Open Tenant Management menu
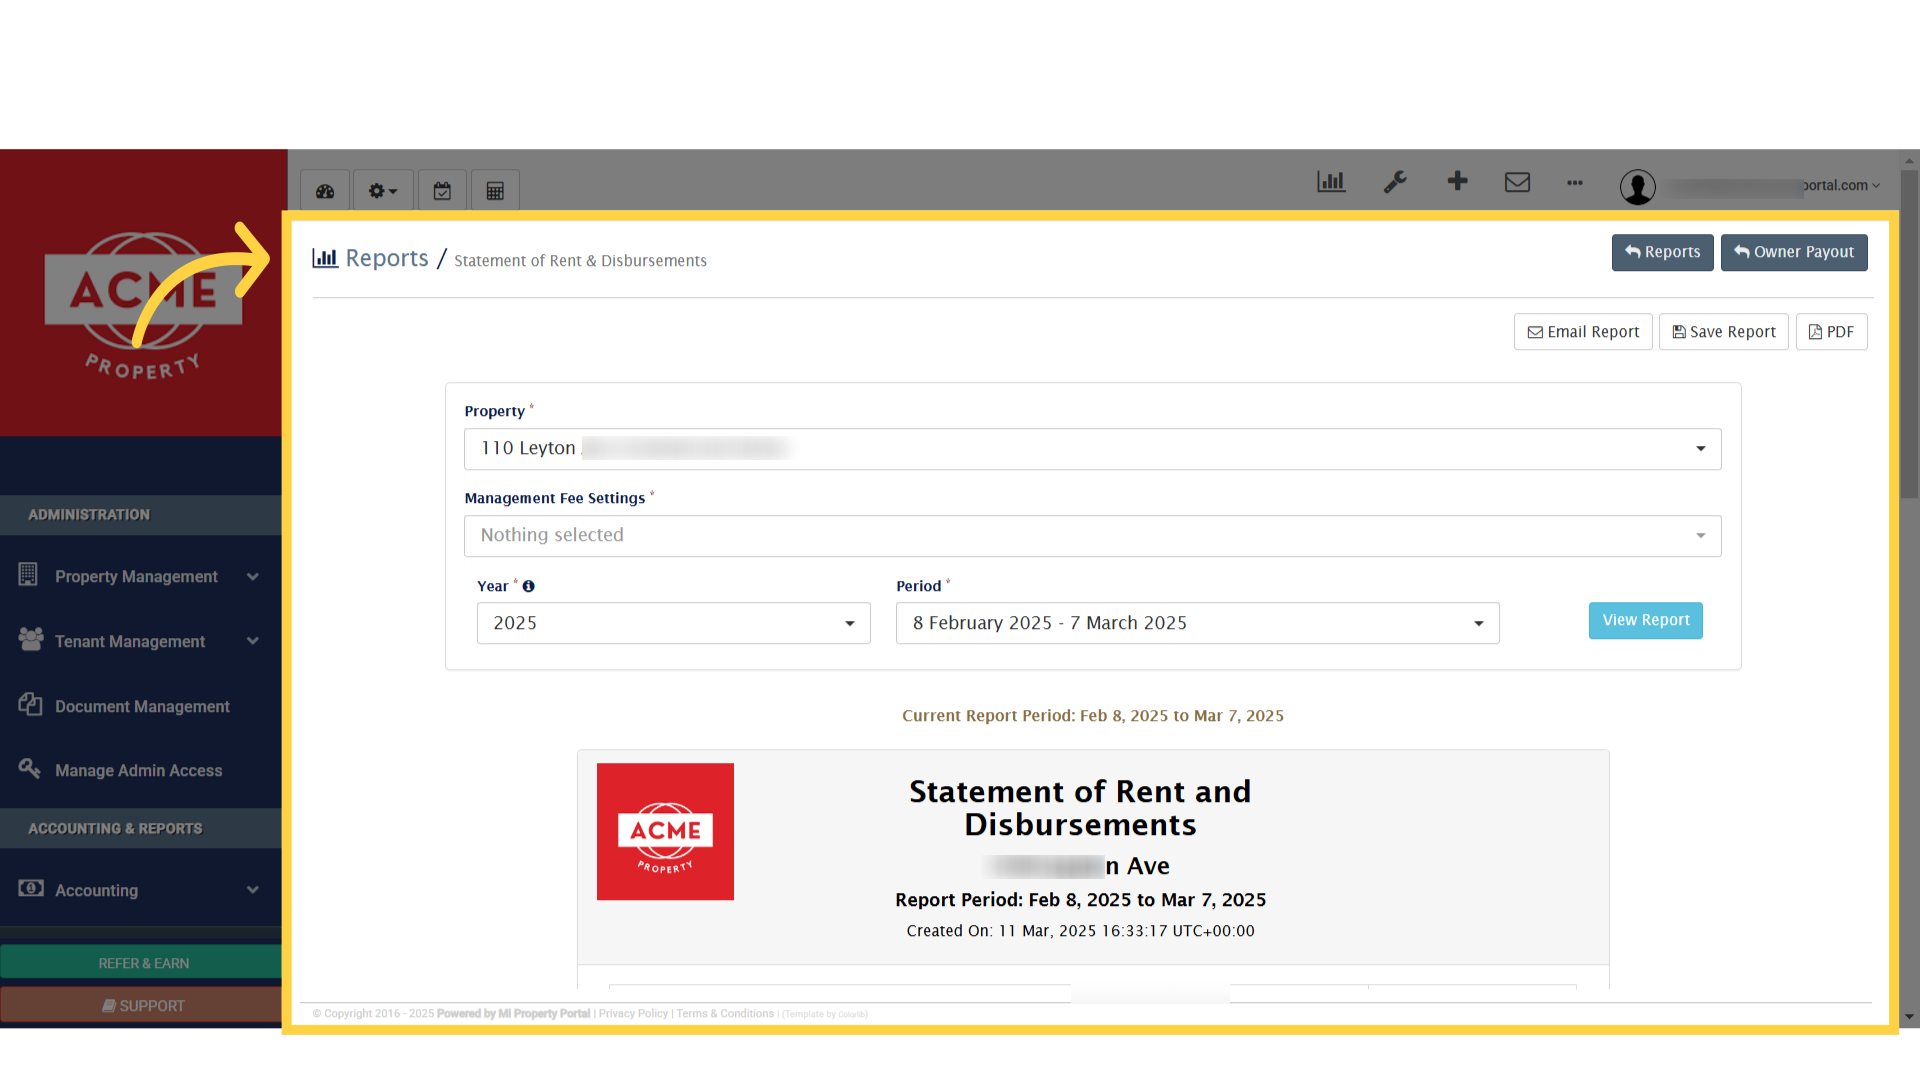Viewport: 1920px width, 1080px height. coord(130,641)
